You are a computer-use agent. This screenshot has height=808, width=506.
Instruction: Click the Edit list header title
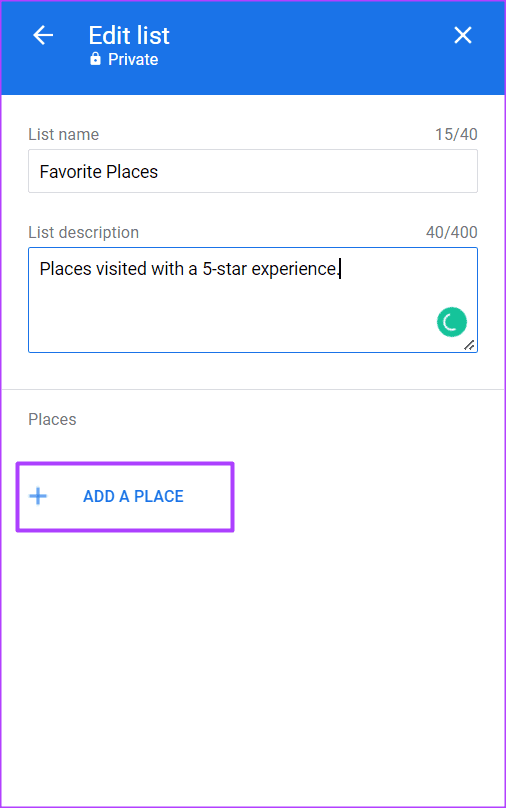129,36
